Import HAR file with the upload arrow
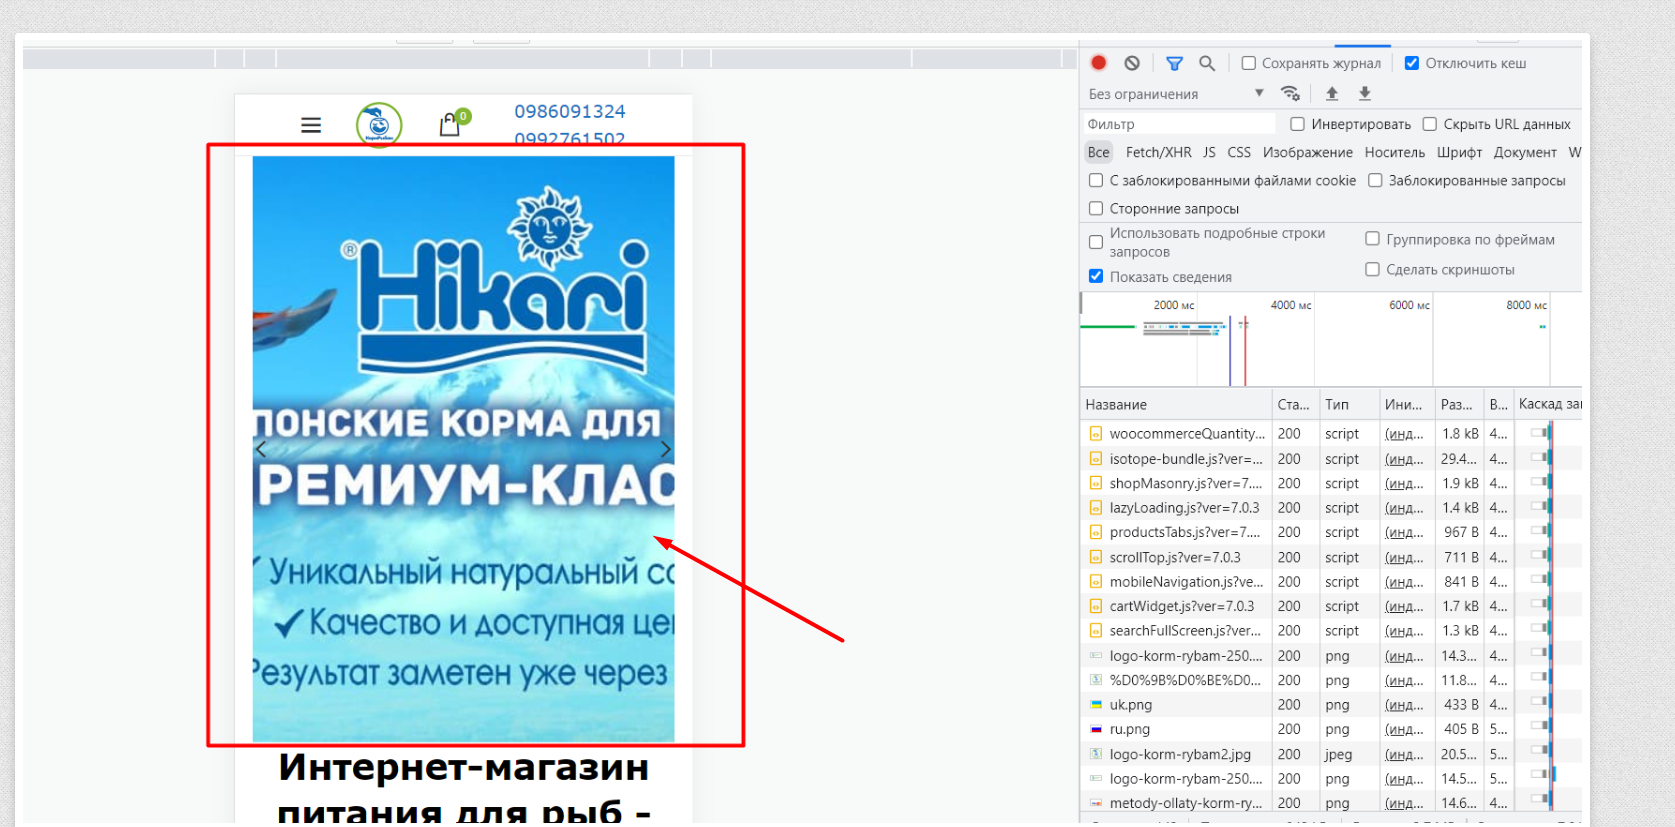Screen dimensions: 1675x827 tap(1332, 93)
